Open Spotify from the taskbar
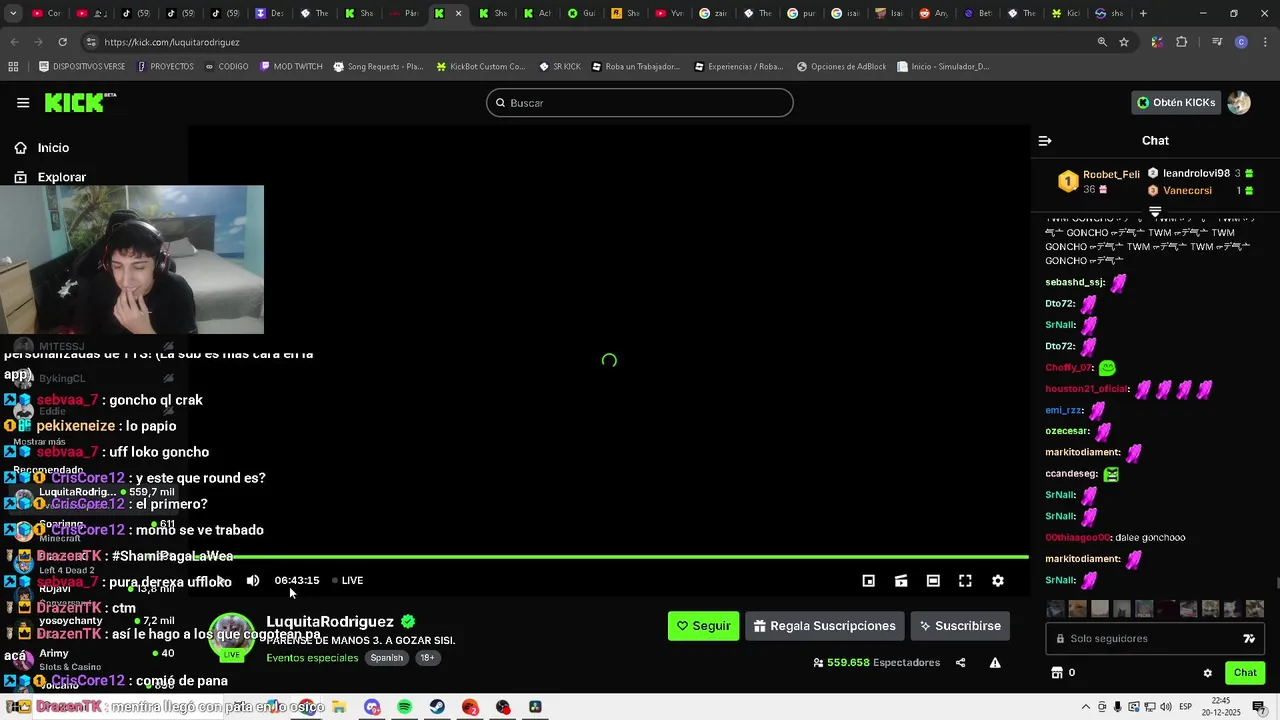Screen dimensions: 1280x720 point(404,707)
